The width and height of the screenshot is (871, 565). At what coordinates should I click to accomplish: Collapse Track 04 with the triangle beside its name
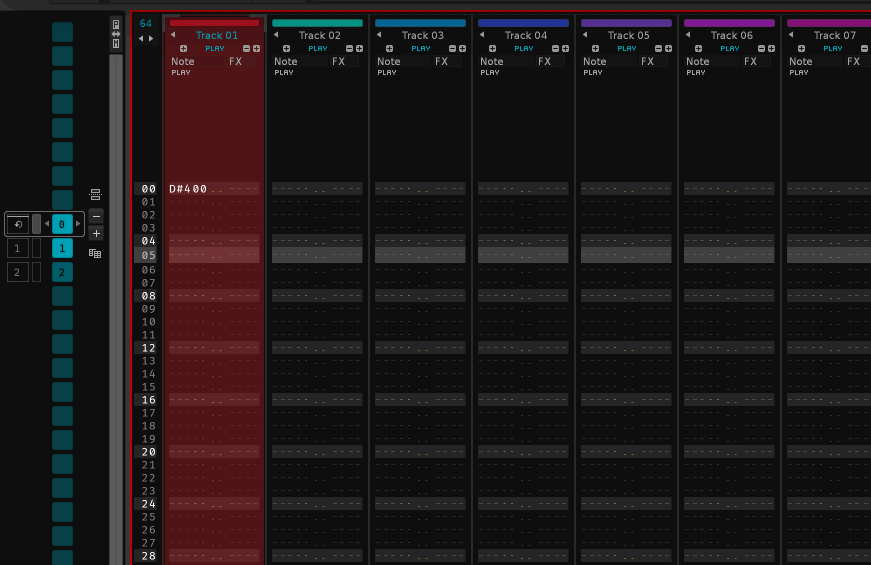click(482, 35)
